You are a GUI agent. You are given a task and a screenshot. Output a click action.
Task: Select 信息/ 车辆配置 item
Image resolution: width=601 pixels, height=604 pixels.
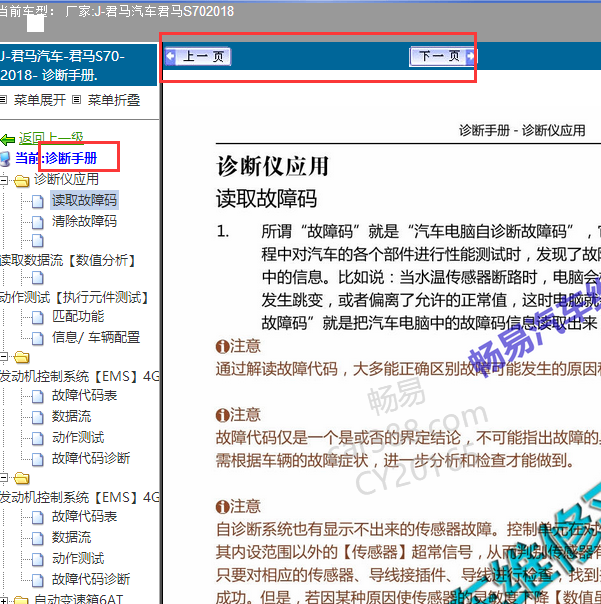96,337
